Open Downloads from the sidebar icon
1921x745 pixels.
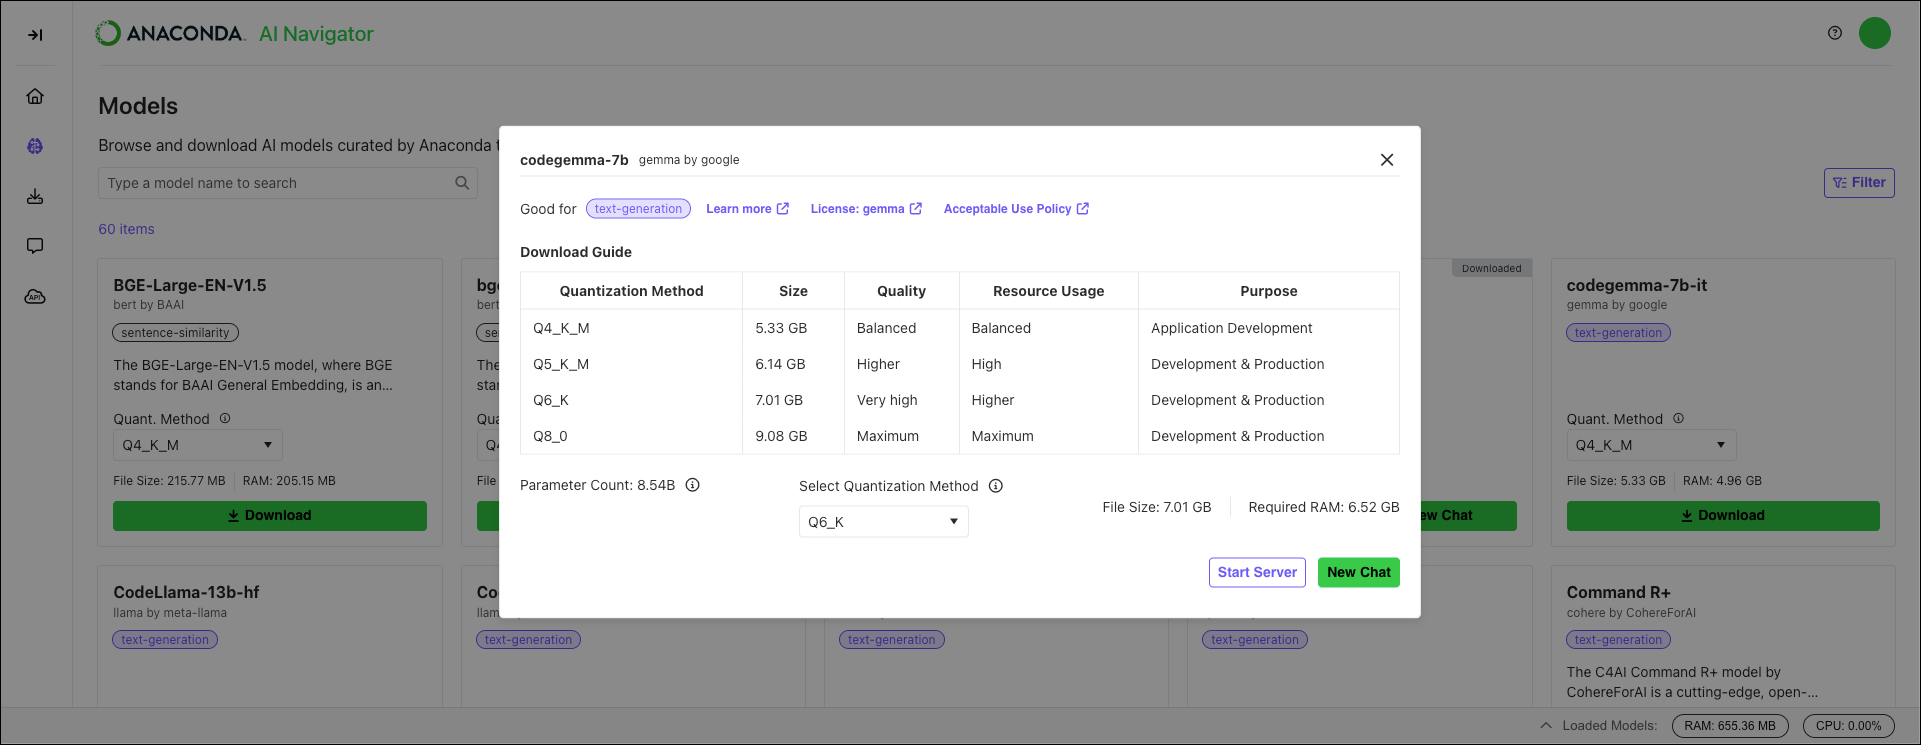[35, 196]
